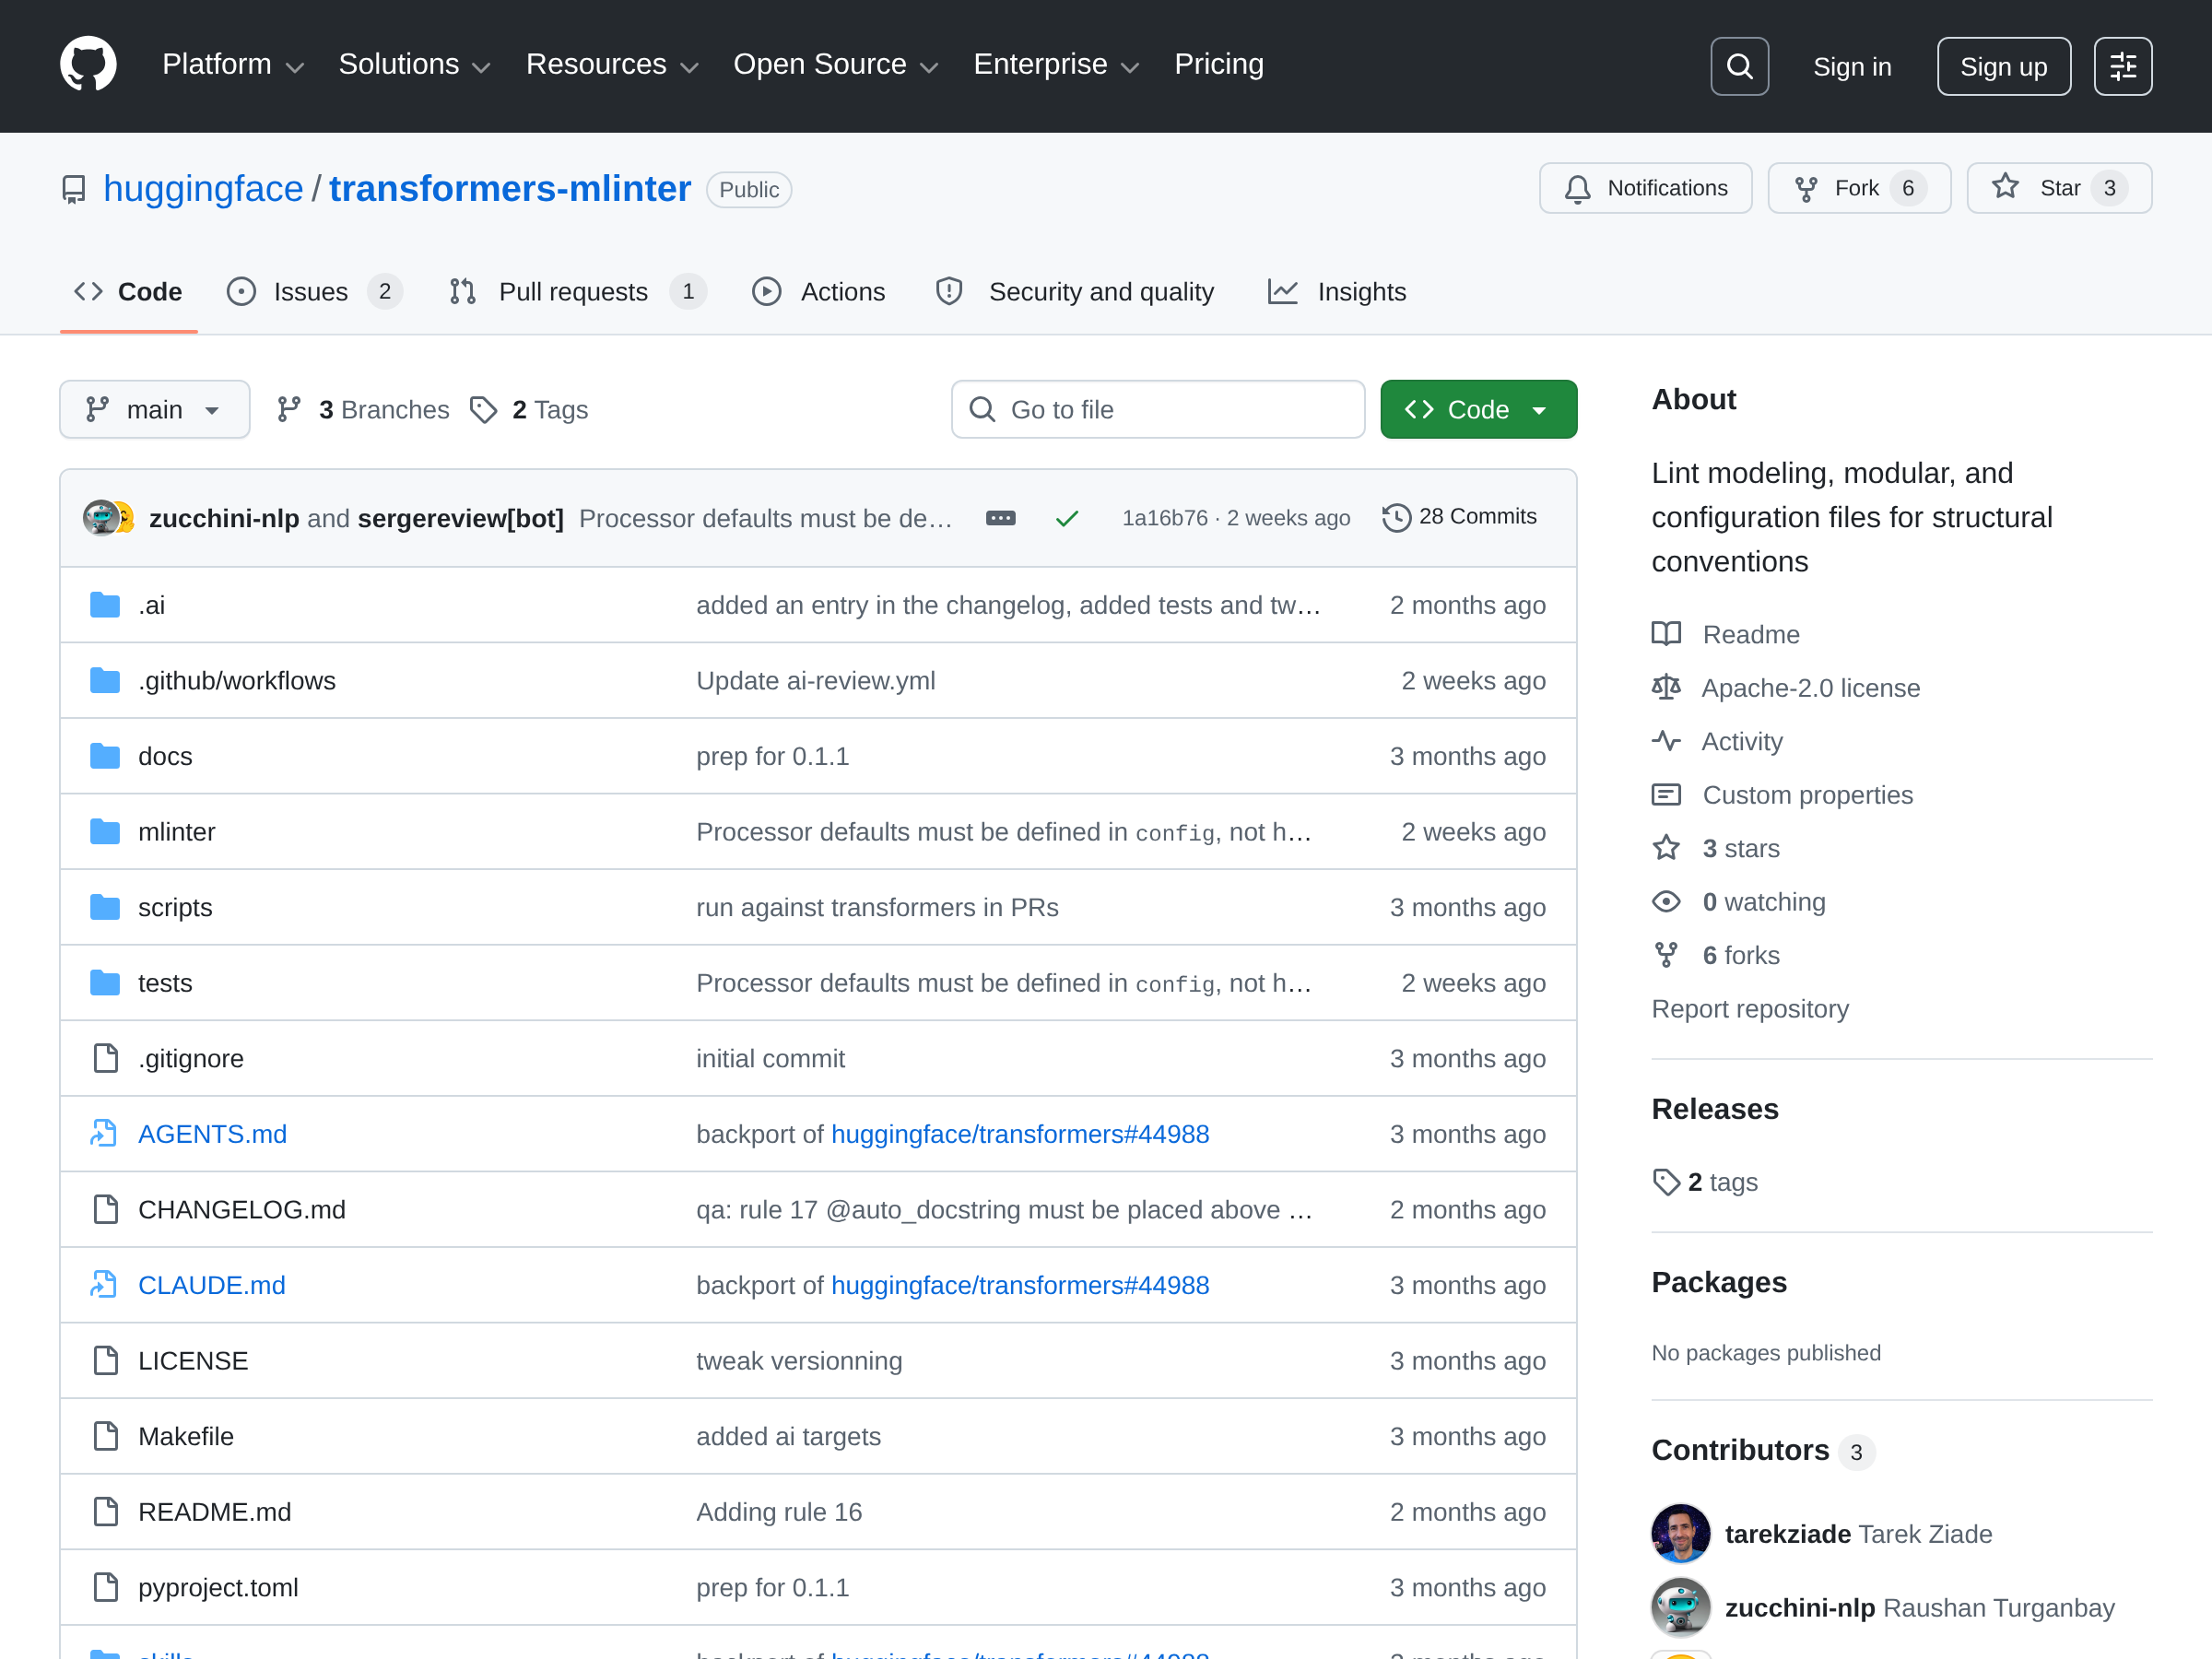Click the Sign in link
This screenshot has width=2212, height=1659.
(1852, 66)
